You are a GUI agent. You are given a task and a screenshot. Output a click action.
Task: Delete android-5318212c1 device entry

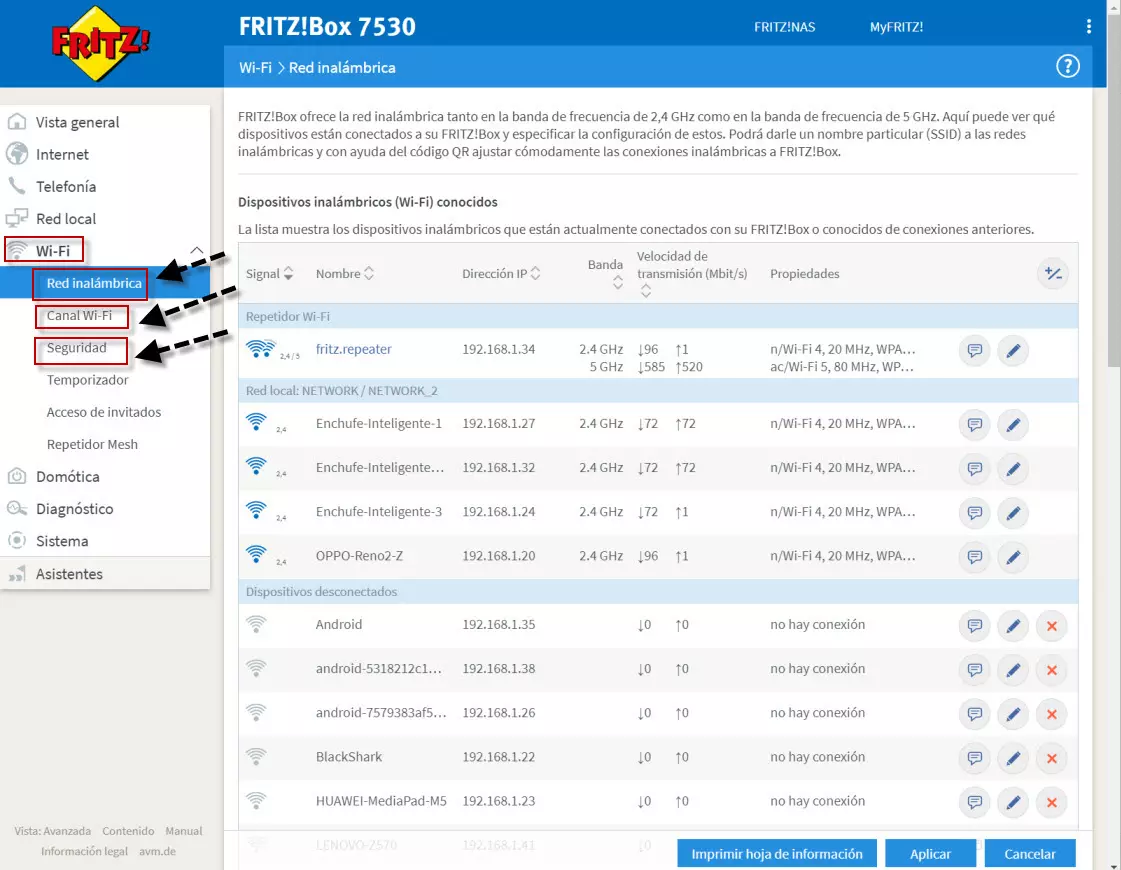tap(1052, 670)
